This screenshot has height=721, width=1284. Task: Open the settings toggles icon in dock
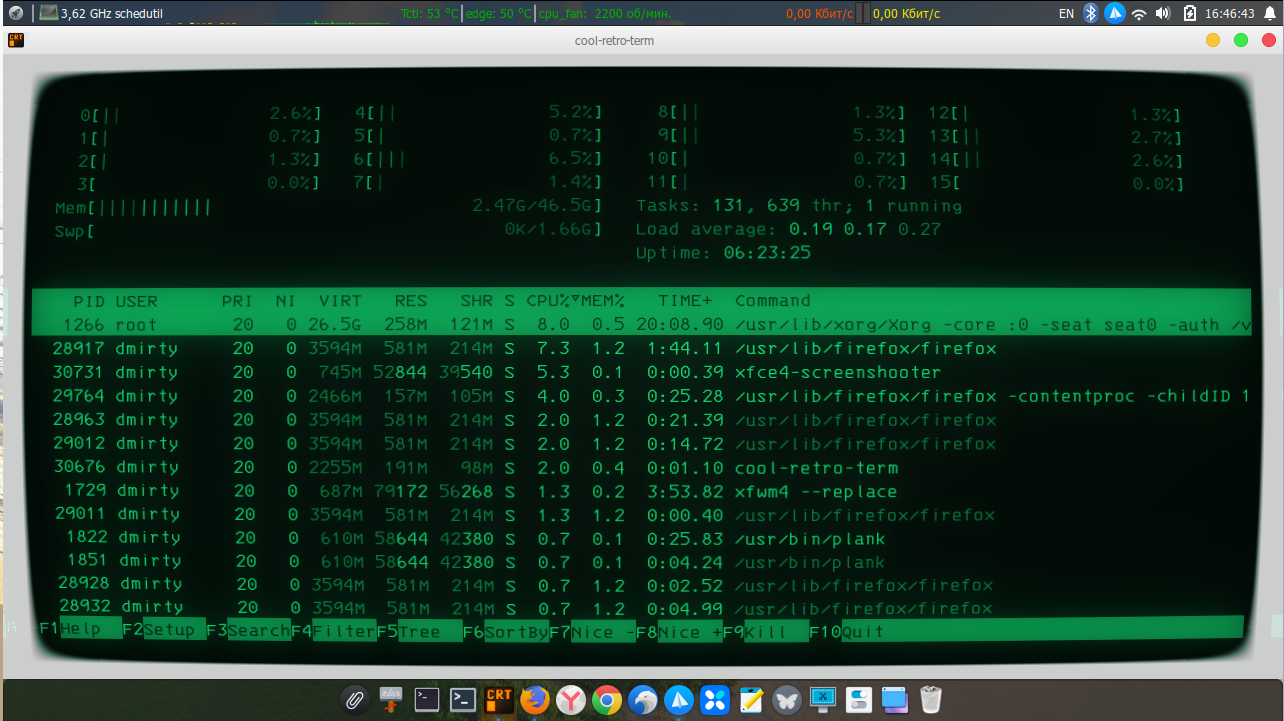tap(859, 699)
